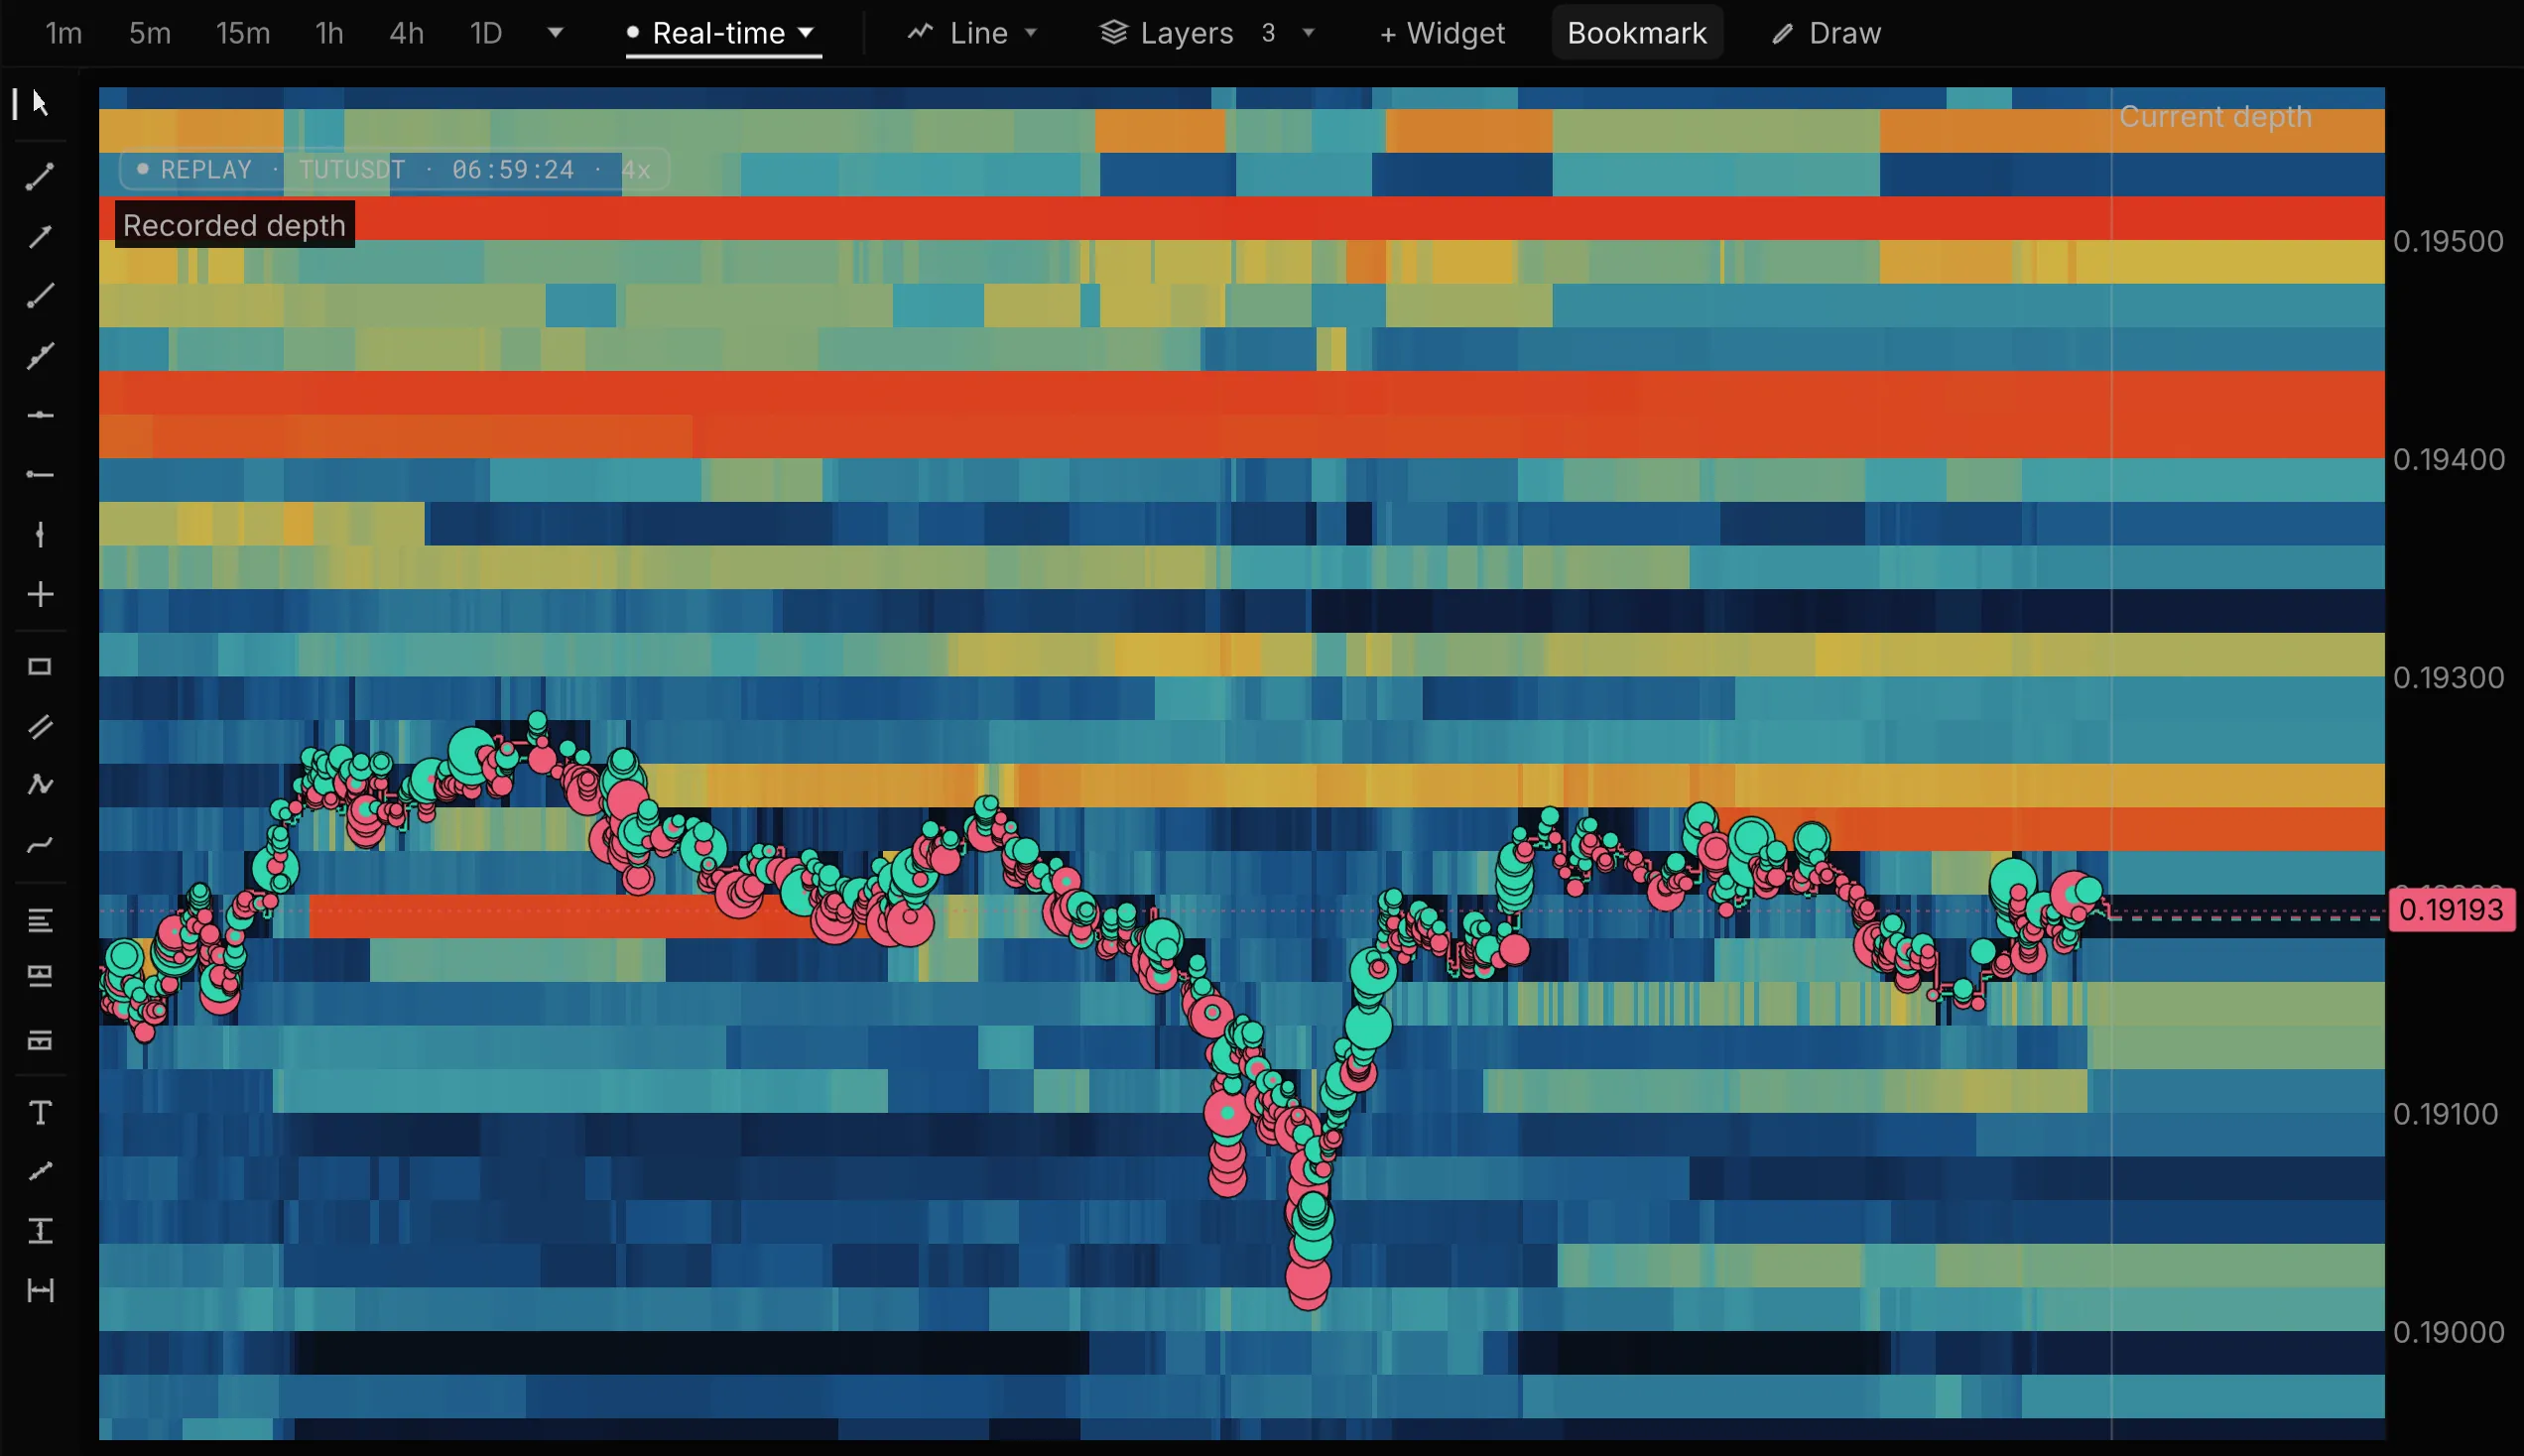
Task: Switch to the 4h timeframe
Action: (406, 33)
